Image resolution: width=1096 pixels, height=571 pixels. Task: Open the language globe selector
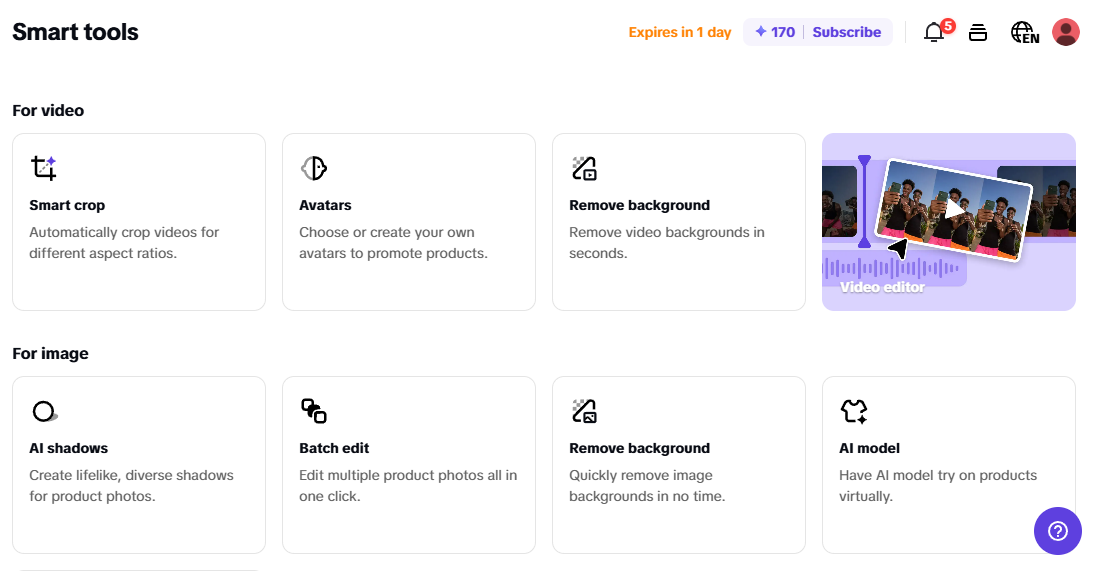1024,32
